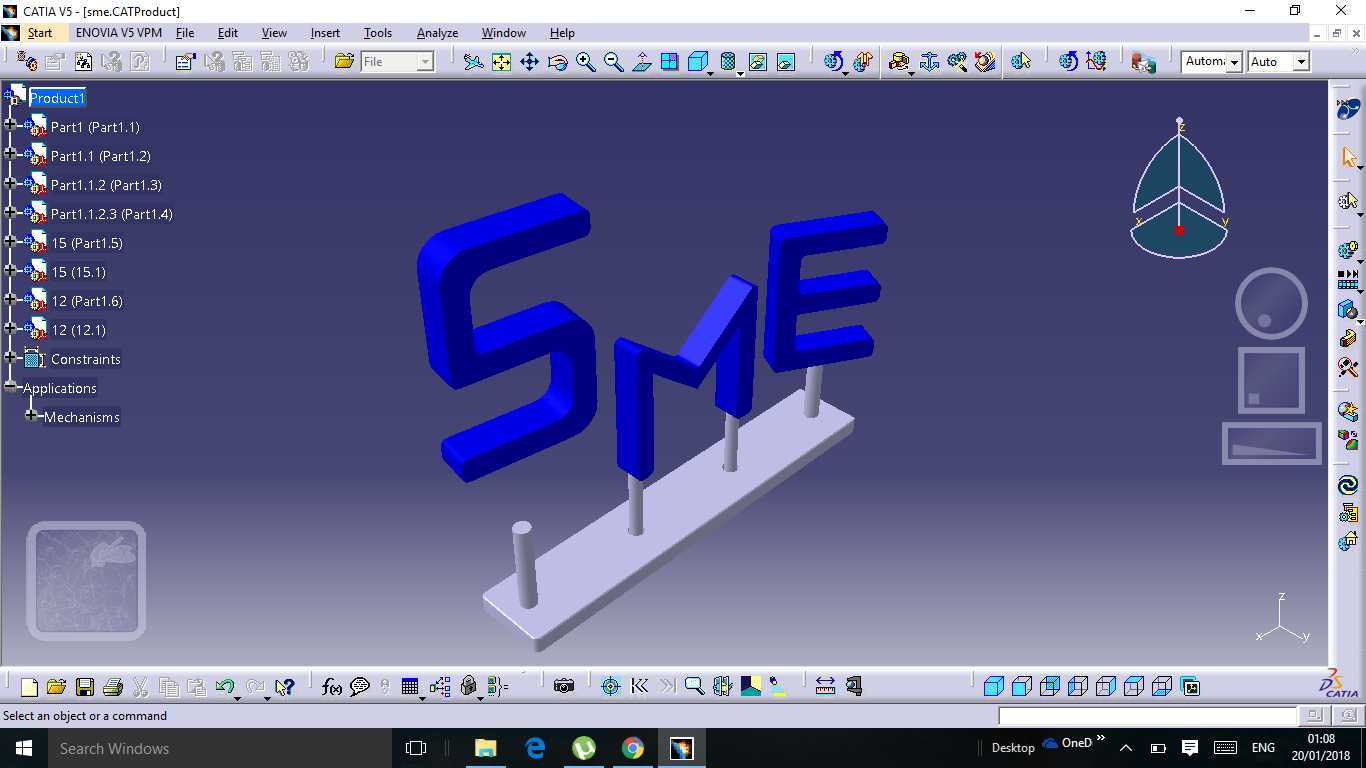The height and width of the screenshot is (768, 1366).
Task: Click the hammer tool in right toolbar
Action: (x=1348, y=367)
